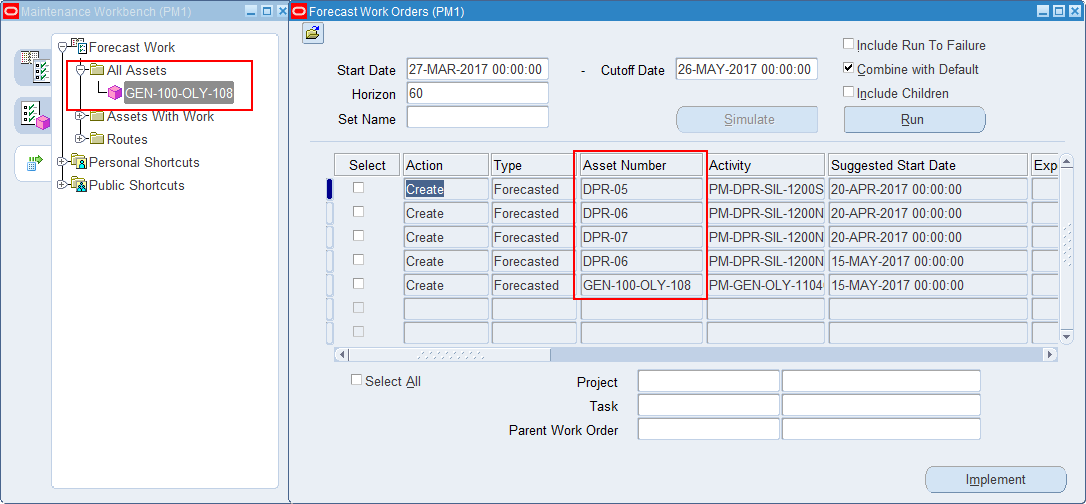Click the first Task input field
Screen dimensions: 1086x504
(x=709, y=405)
